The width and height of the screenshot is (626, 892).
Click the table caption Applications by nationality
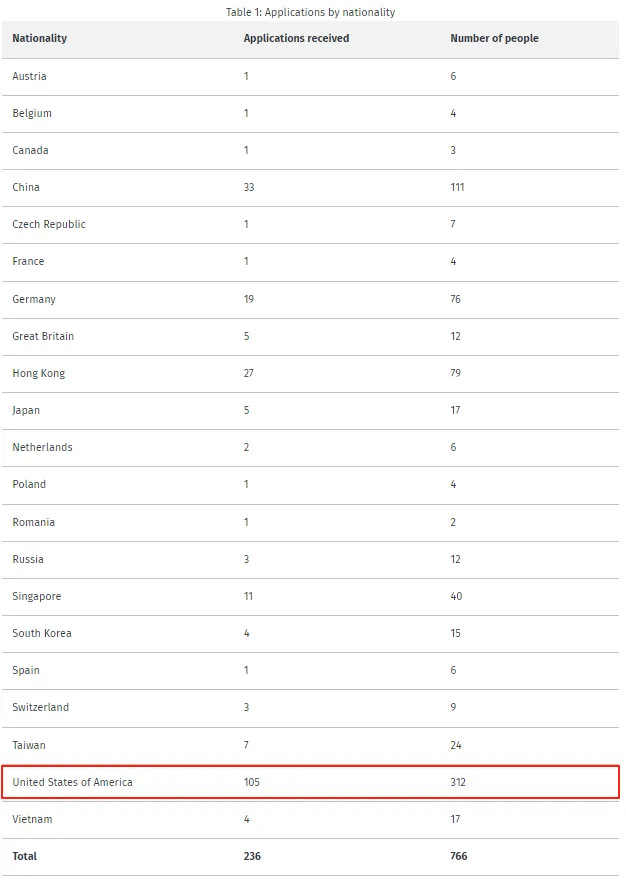point(310,12)
